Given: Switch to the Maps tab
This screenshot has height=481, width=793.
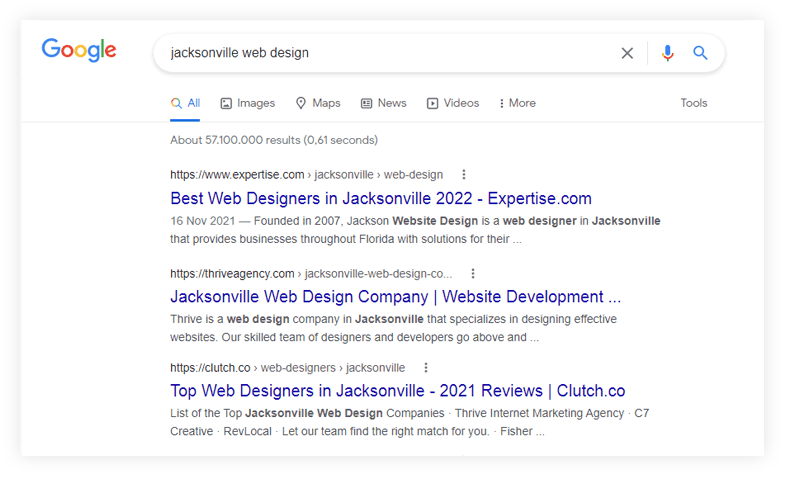Looking at the screenshot, I should point(318,103).
